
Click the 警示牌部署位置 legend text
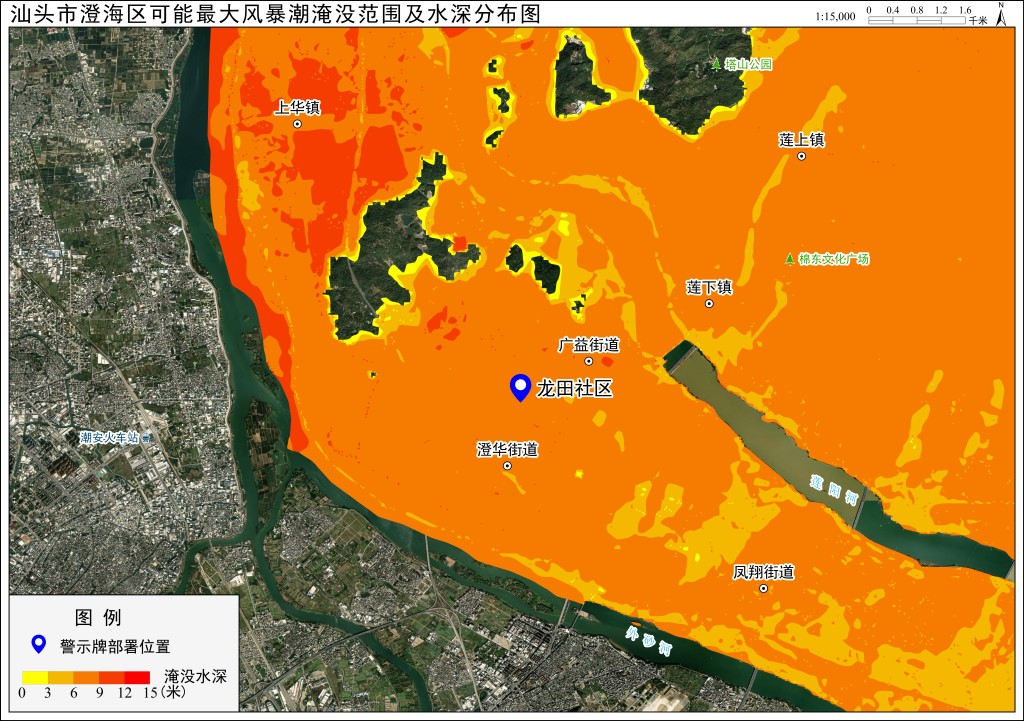click(x=115, y=647)
